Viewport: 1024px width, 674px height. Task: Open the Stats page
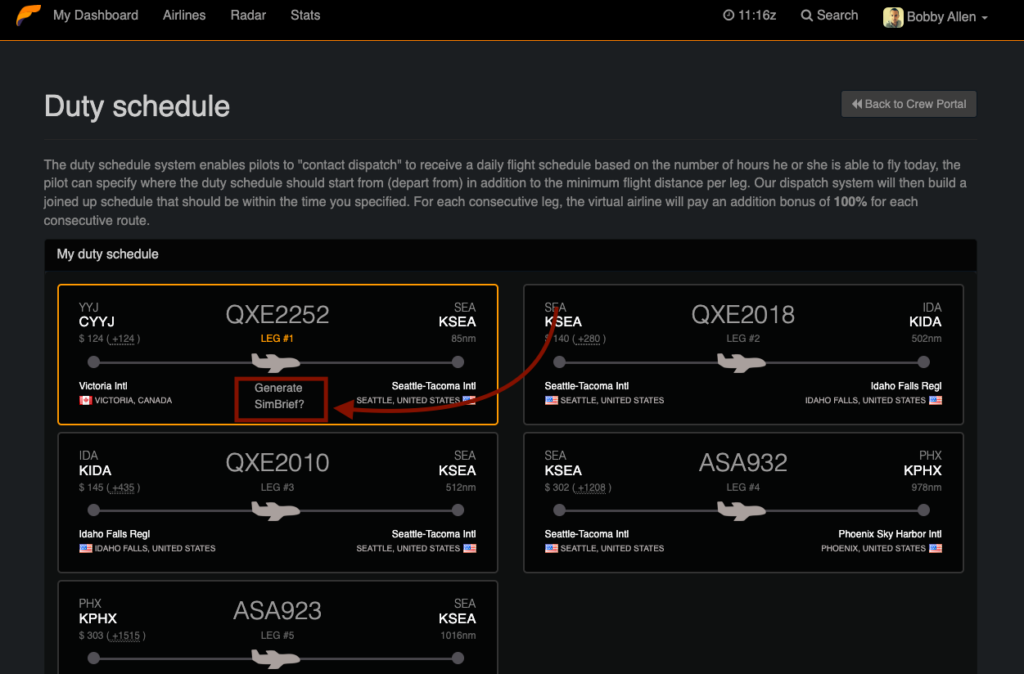[305, 15]
